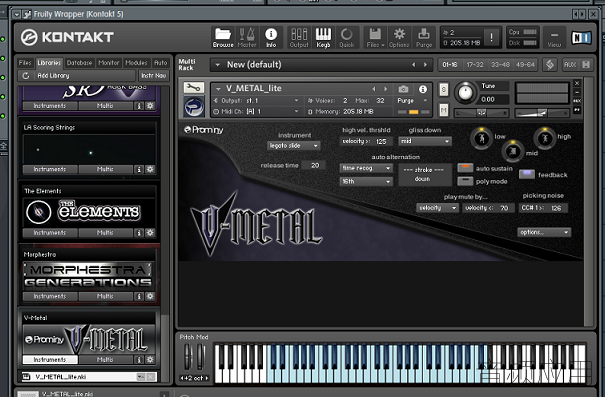
Task: Open info for Morphestra library
Action: (139, 296)
